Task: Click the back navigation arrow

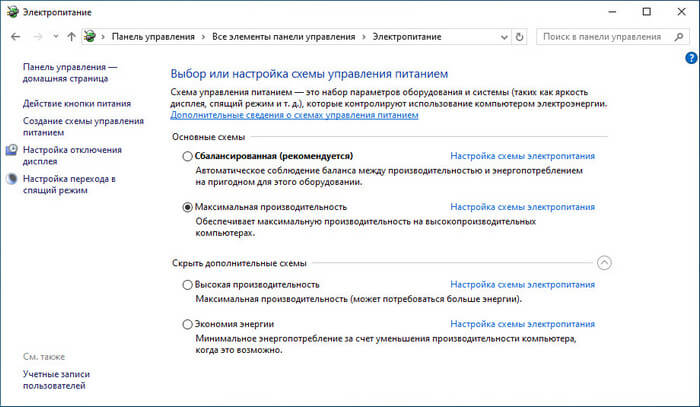Action: click(16, 36)
